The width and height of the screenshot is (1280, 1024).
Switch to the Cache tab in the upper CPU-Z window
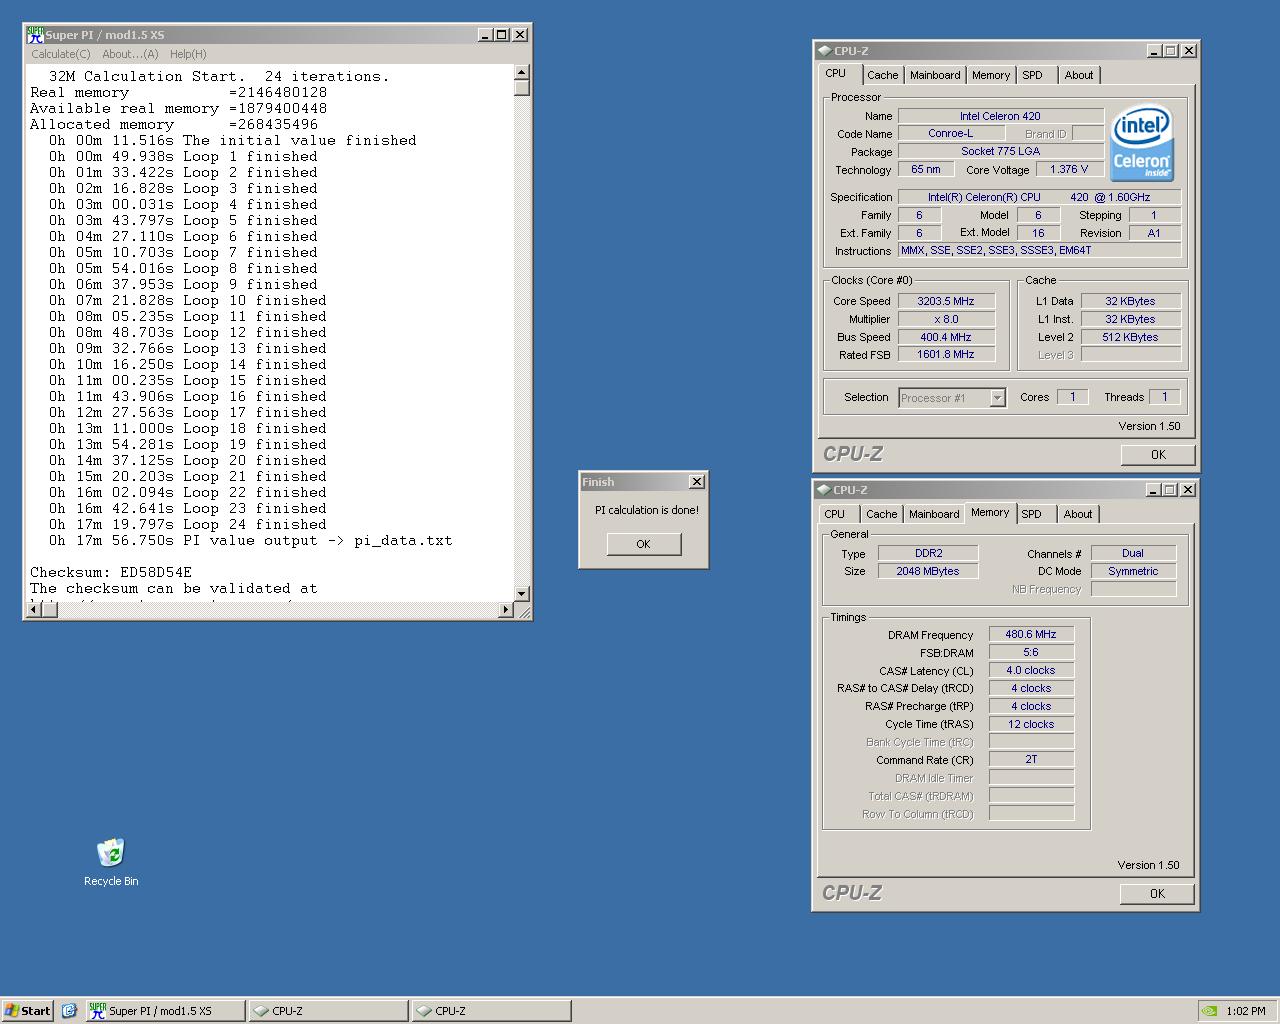tap(882, 75)
